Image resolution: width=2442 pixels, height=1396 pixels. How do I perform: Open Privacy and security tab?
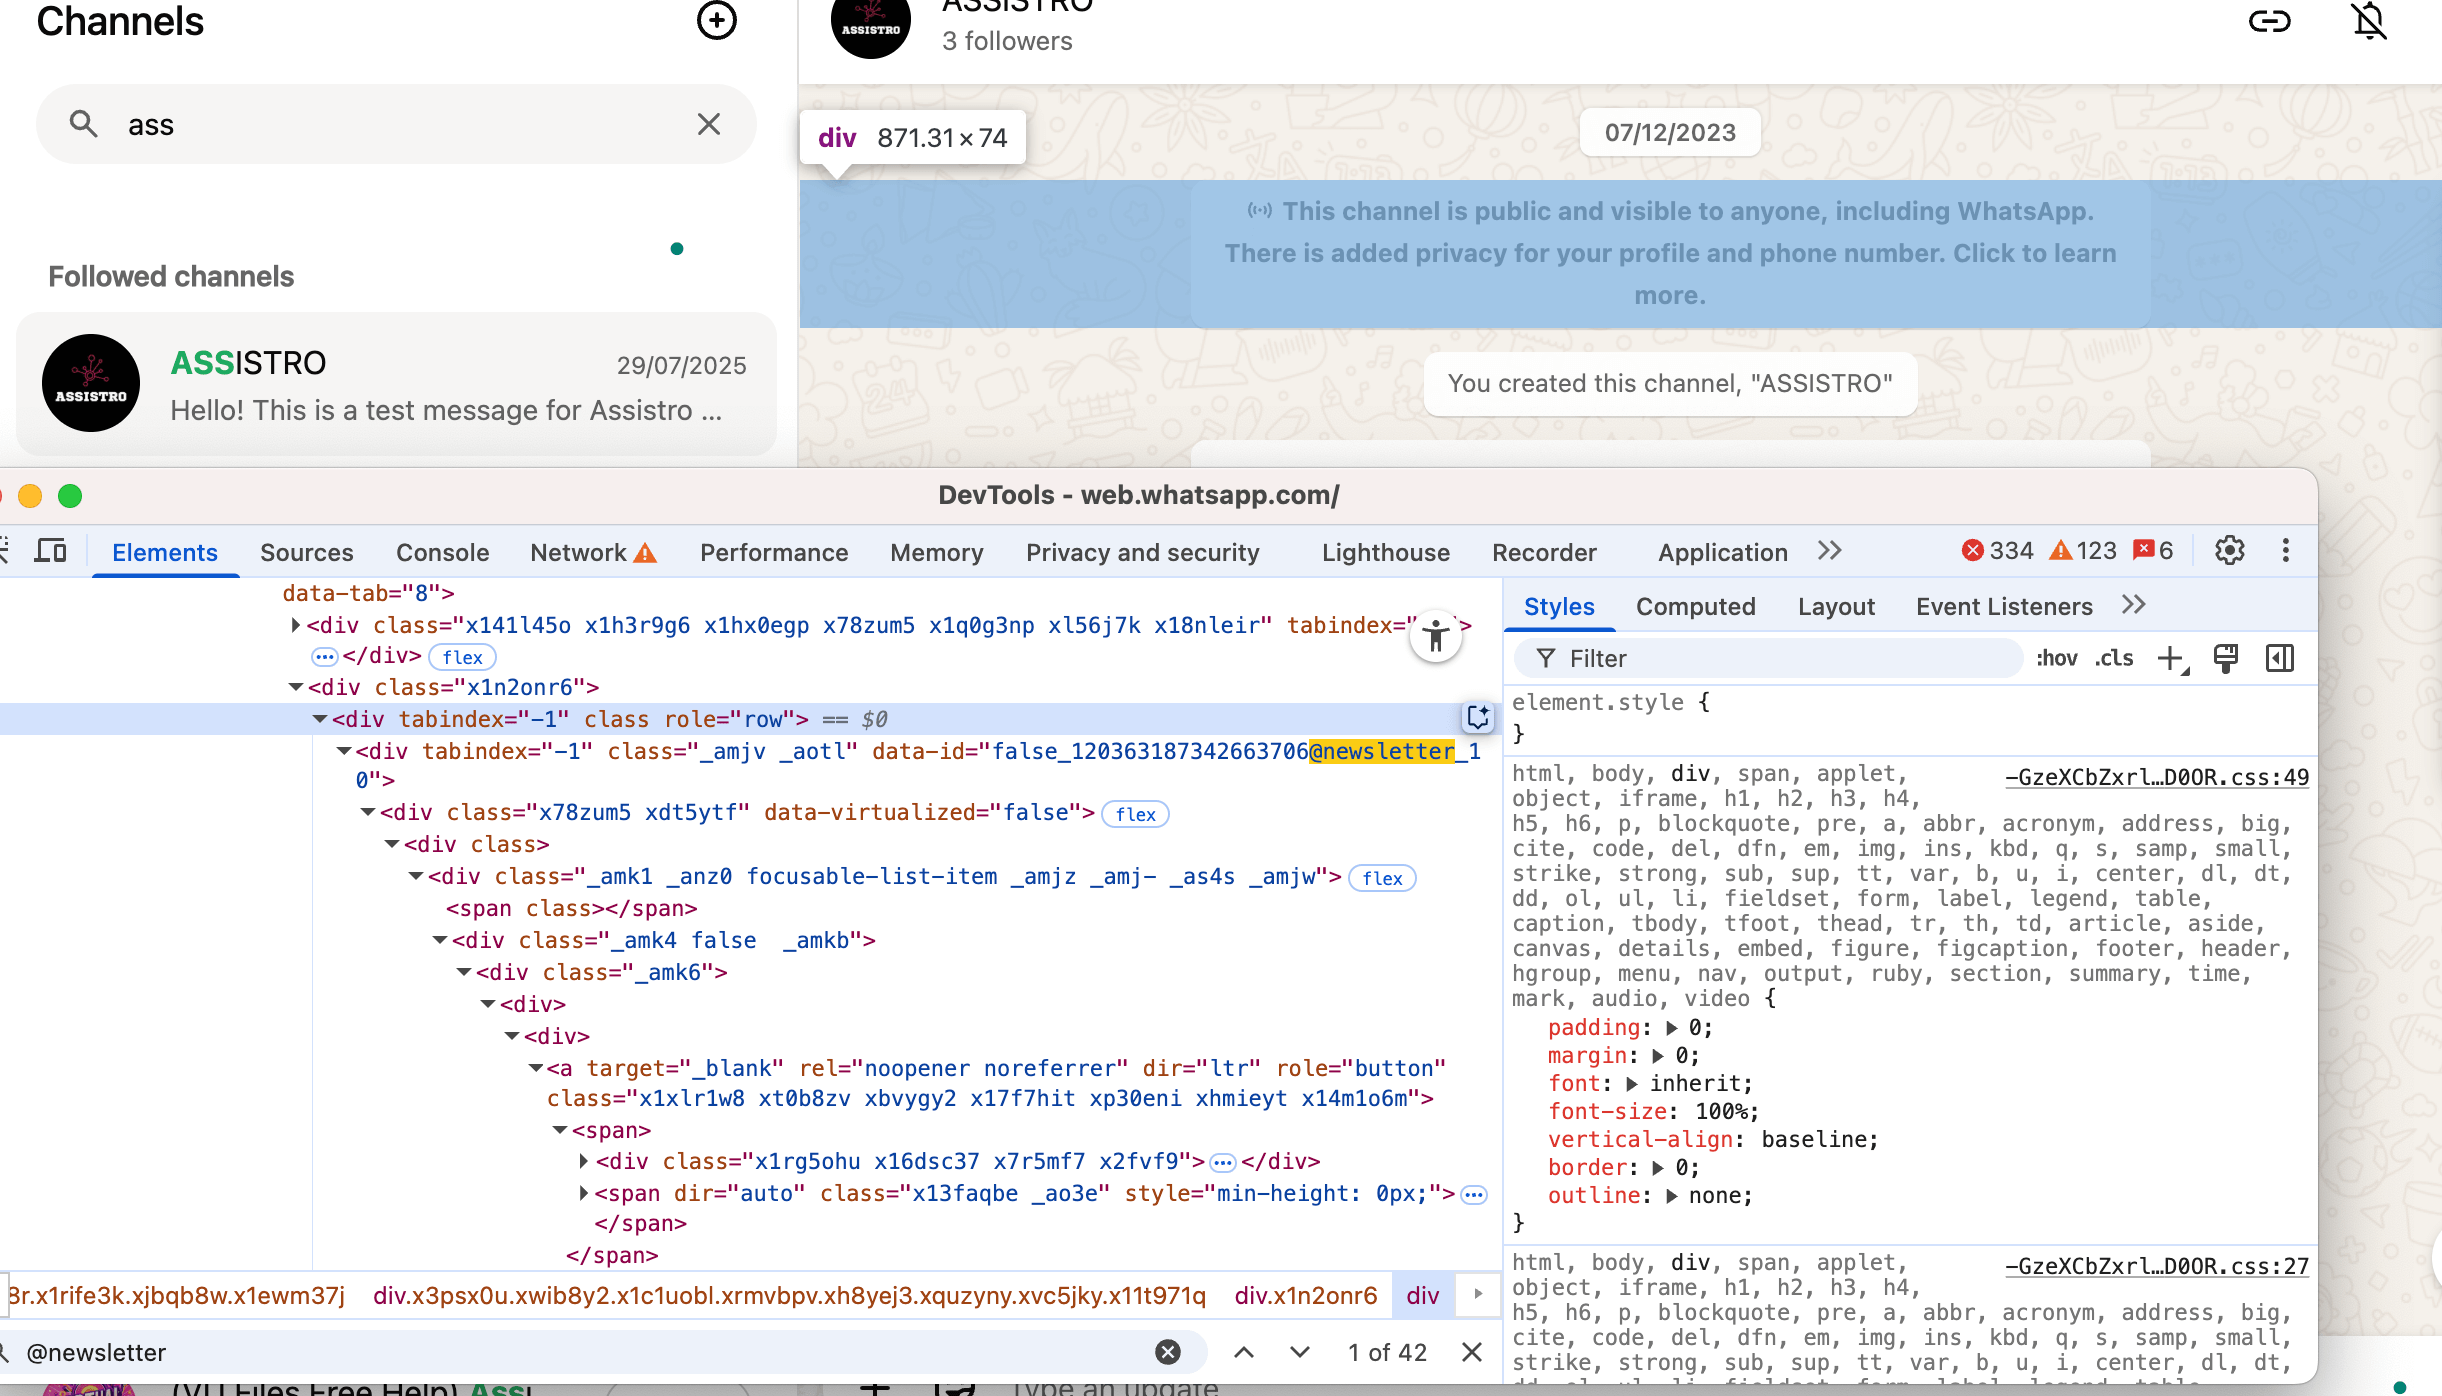(1143, 552)
